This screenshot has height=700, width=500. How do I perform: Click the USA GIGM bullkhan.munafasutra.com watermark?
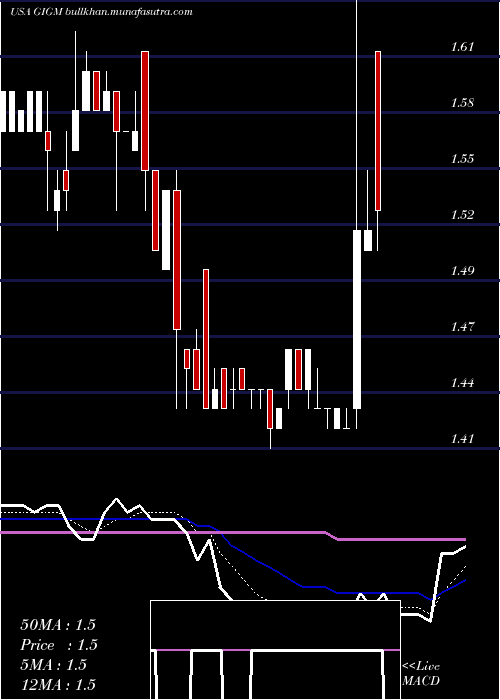point(101,12)
